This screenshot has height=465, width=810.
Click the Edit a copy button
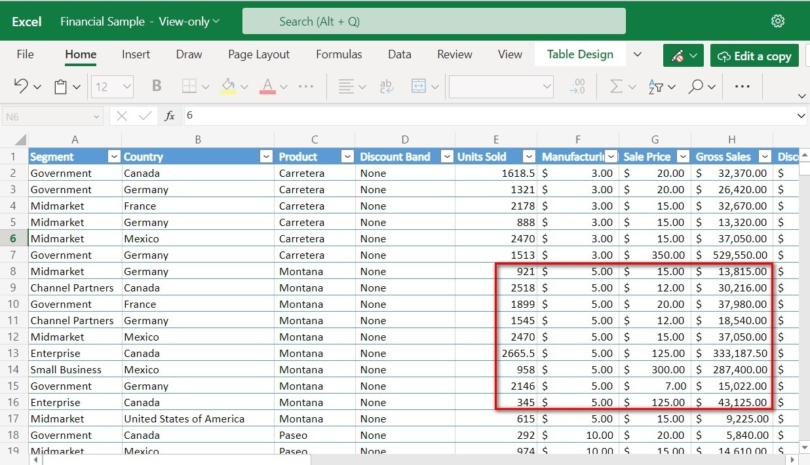click(754, 56)
